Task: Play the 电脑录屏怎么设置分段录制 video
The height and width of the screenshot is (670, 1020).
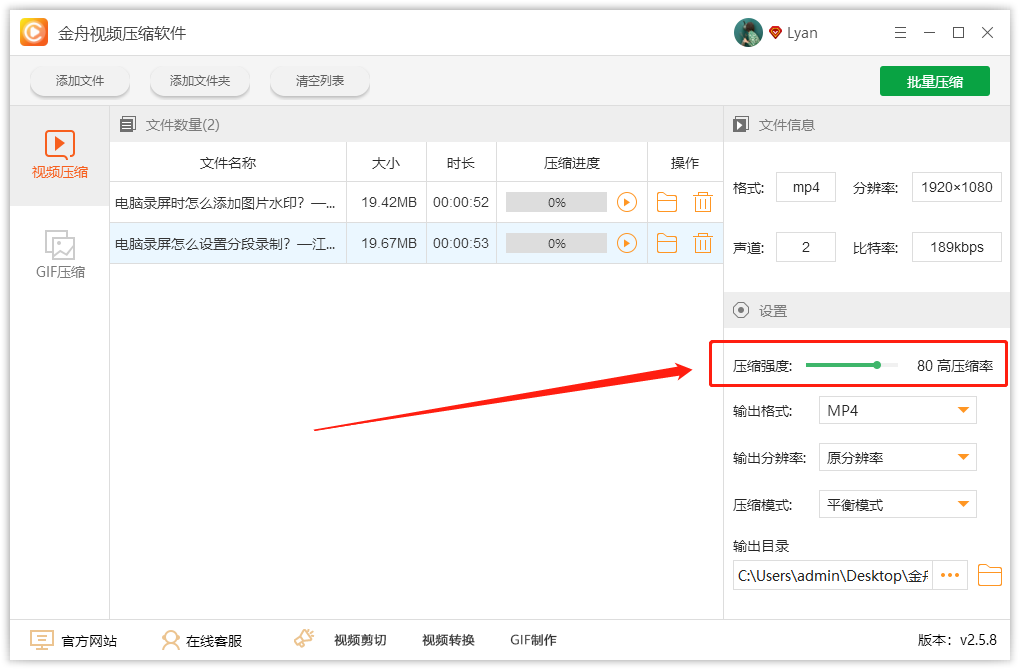Action: 626,243
